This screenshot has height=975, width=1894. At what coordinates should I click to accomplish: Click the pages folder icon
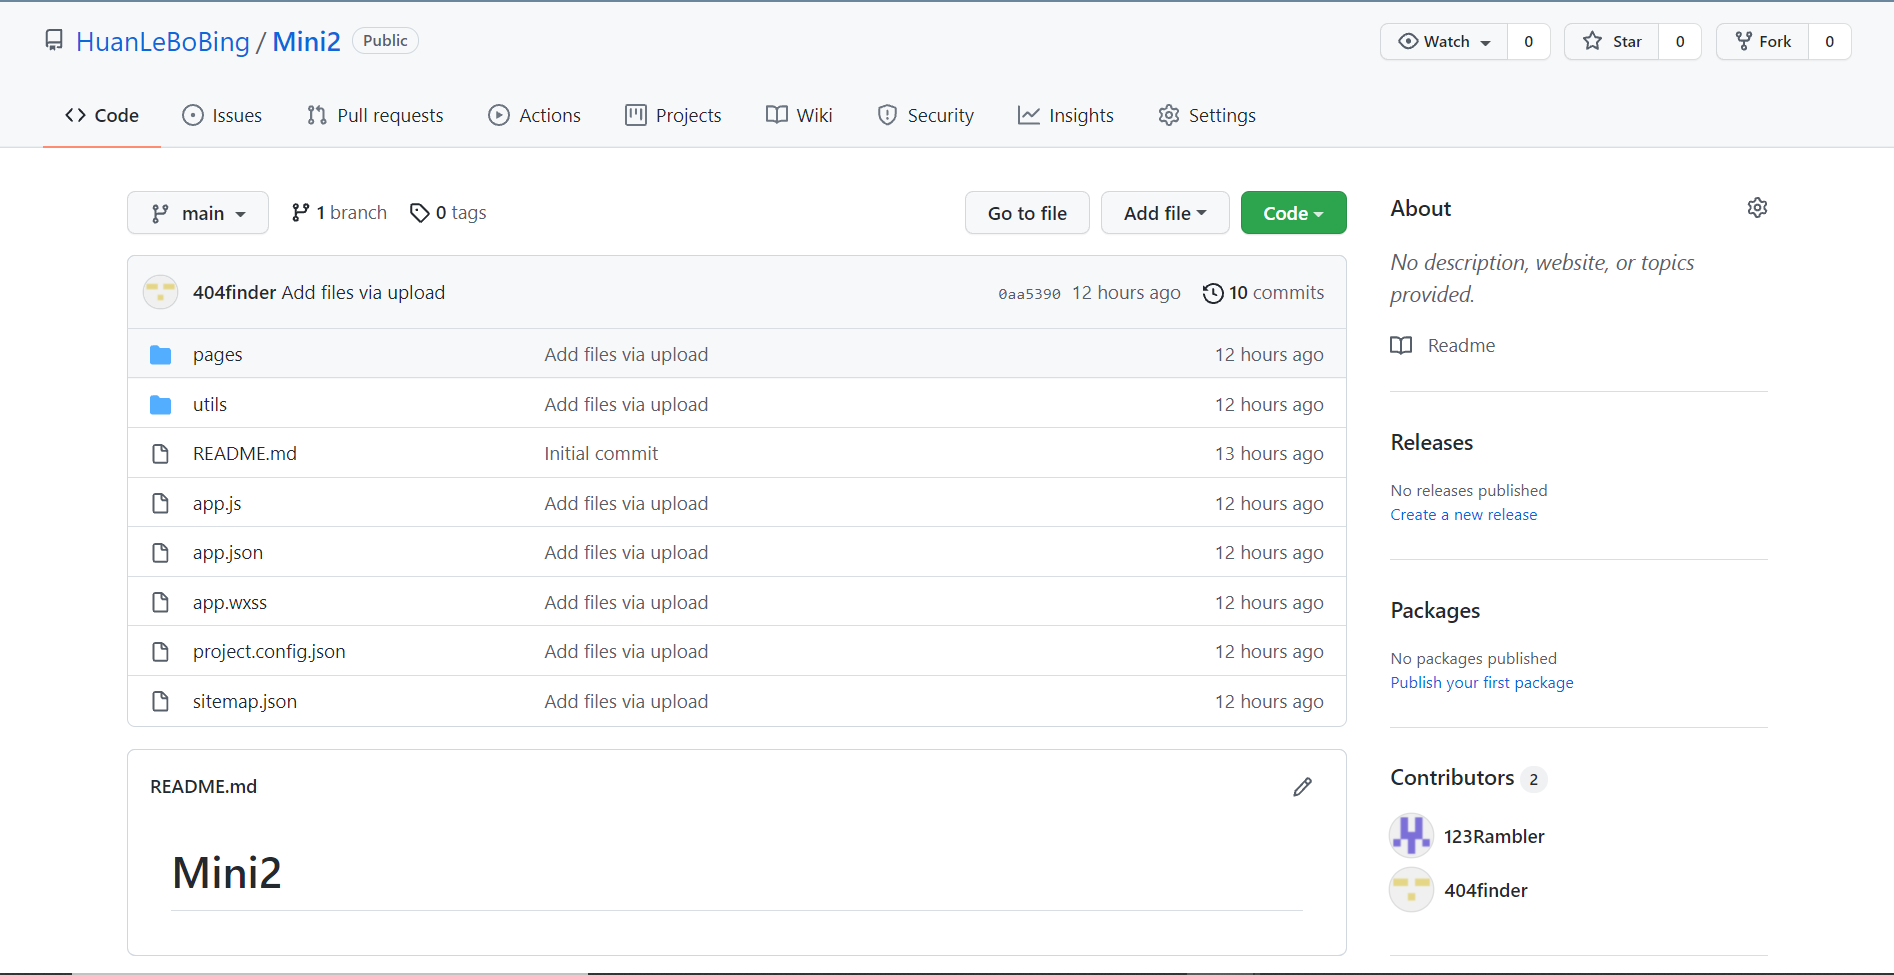click(x=160, y=355)
